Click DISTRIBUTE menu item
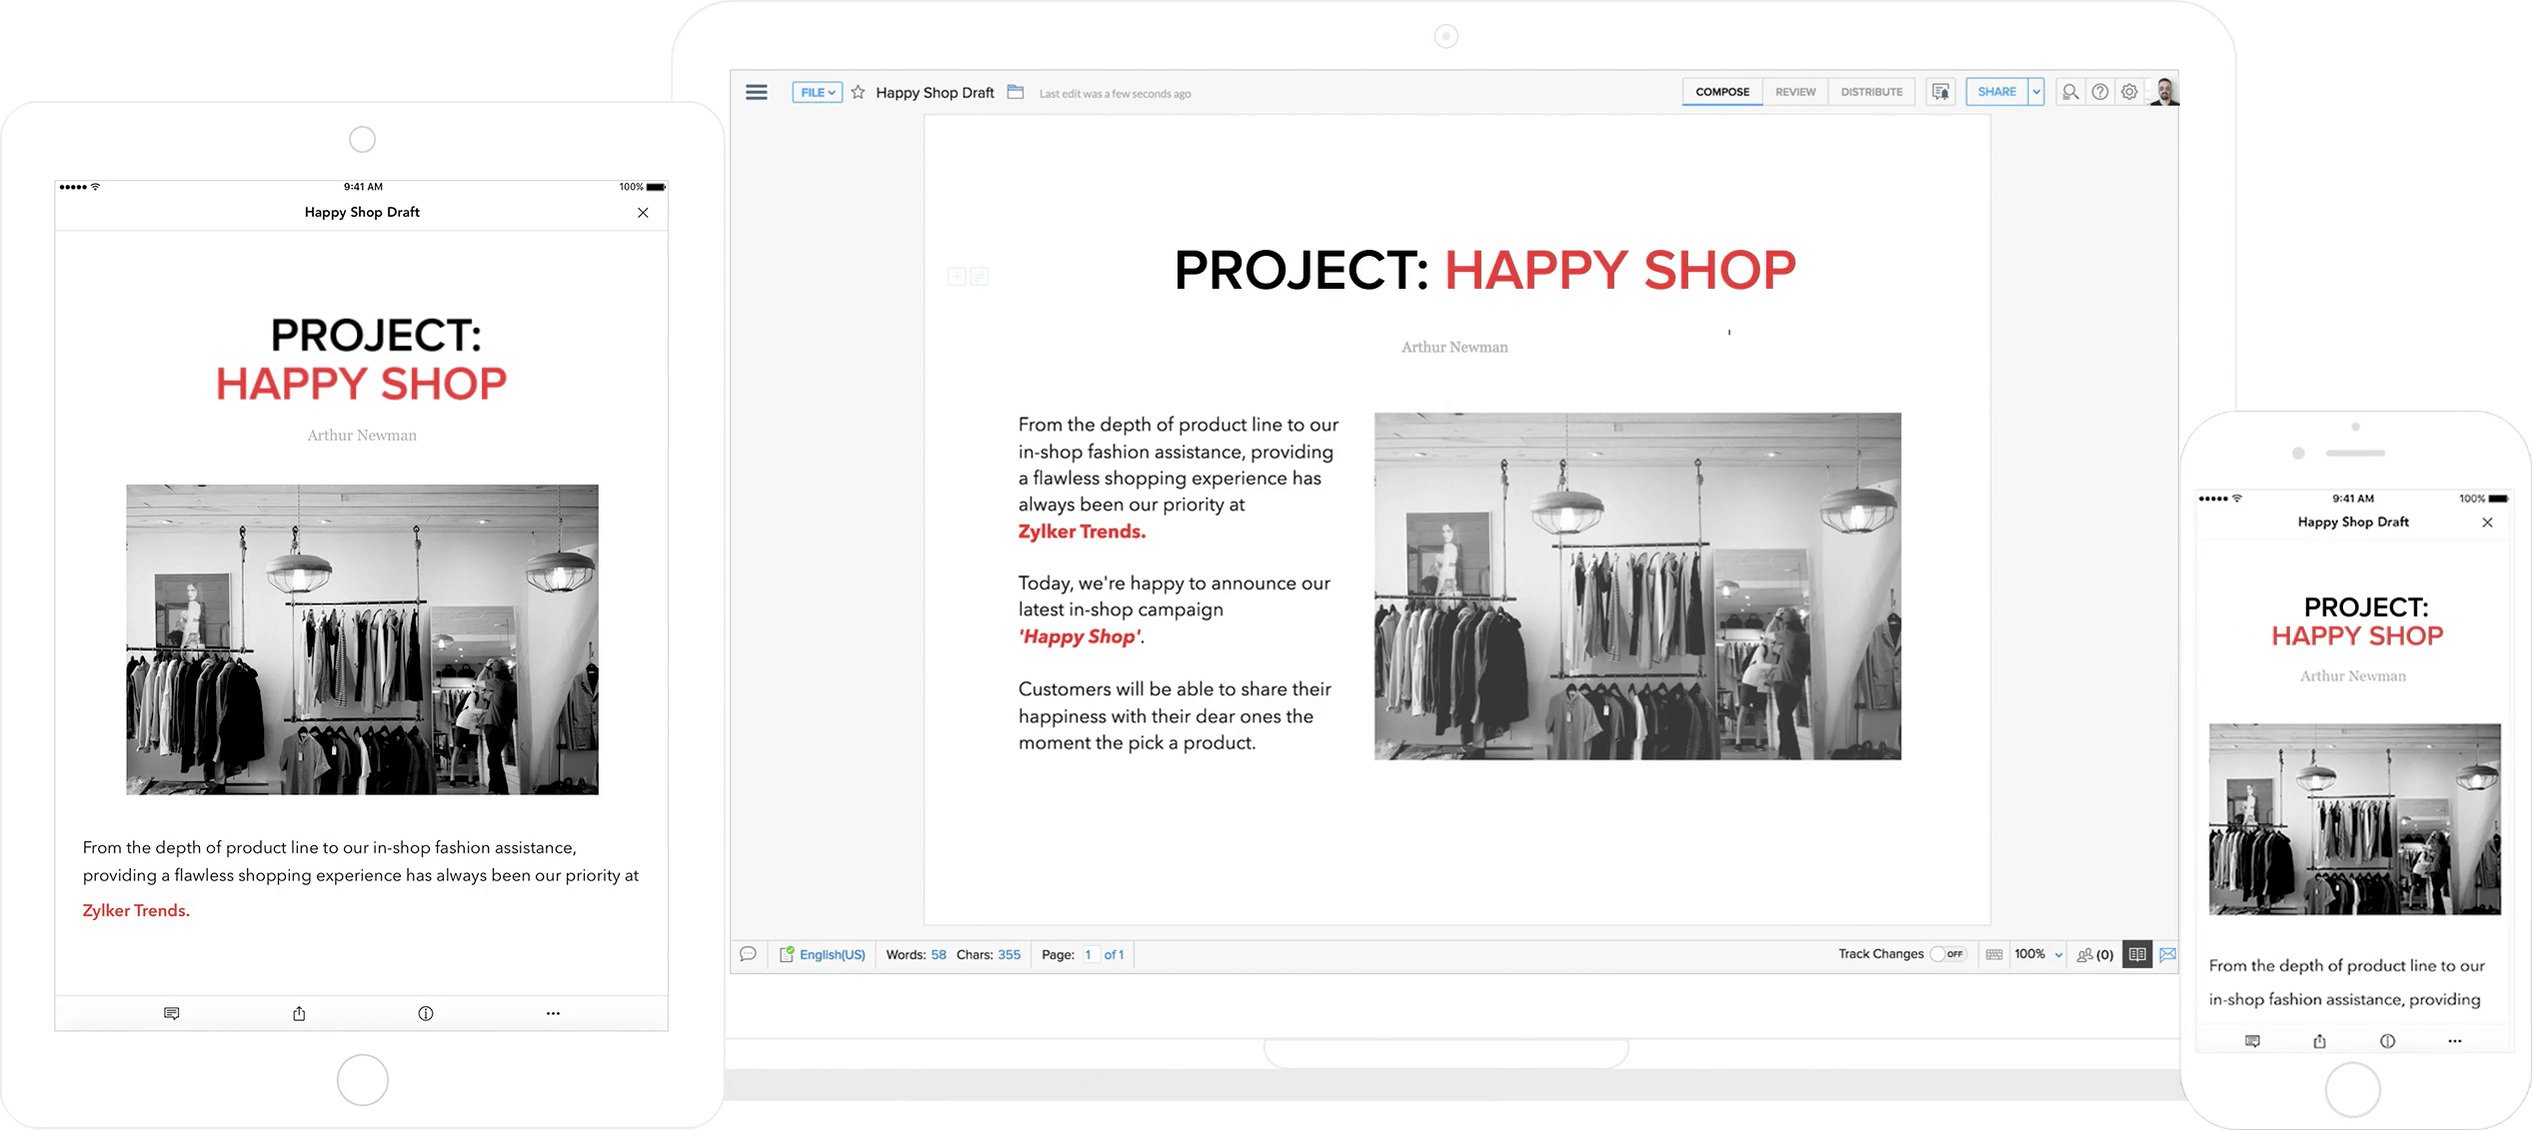 [1870, 92]
